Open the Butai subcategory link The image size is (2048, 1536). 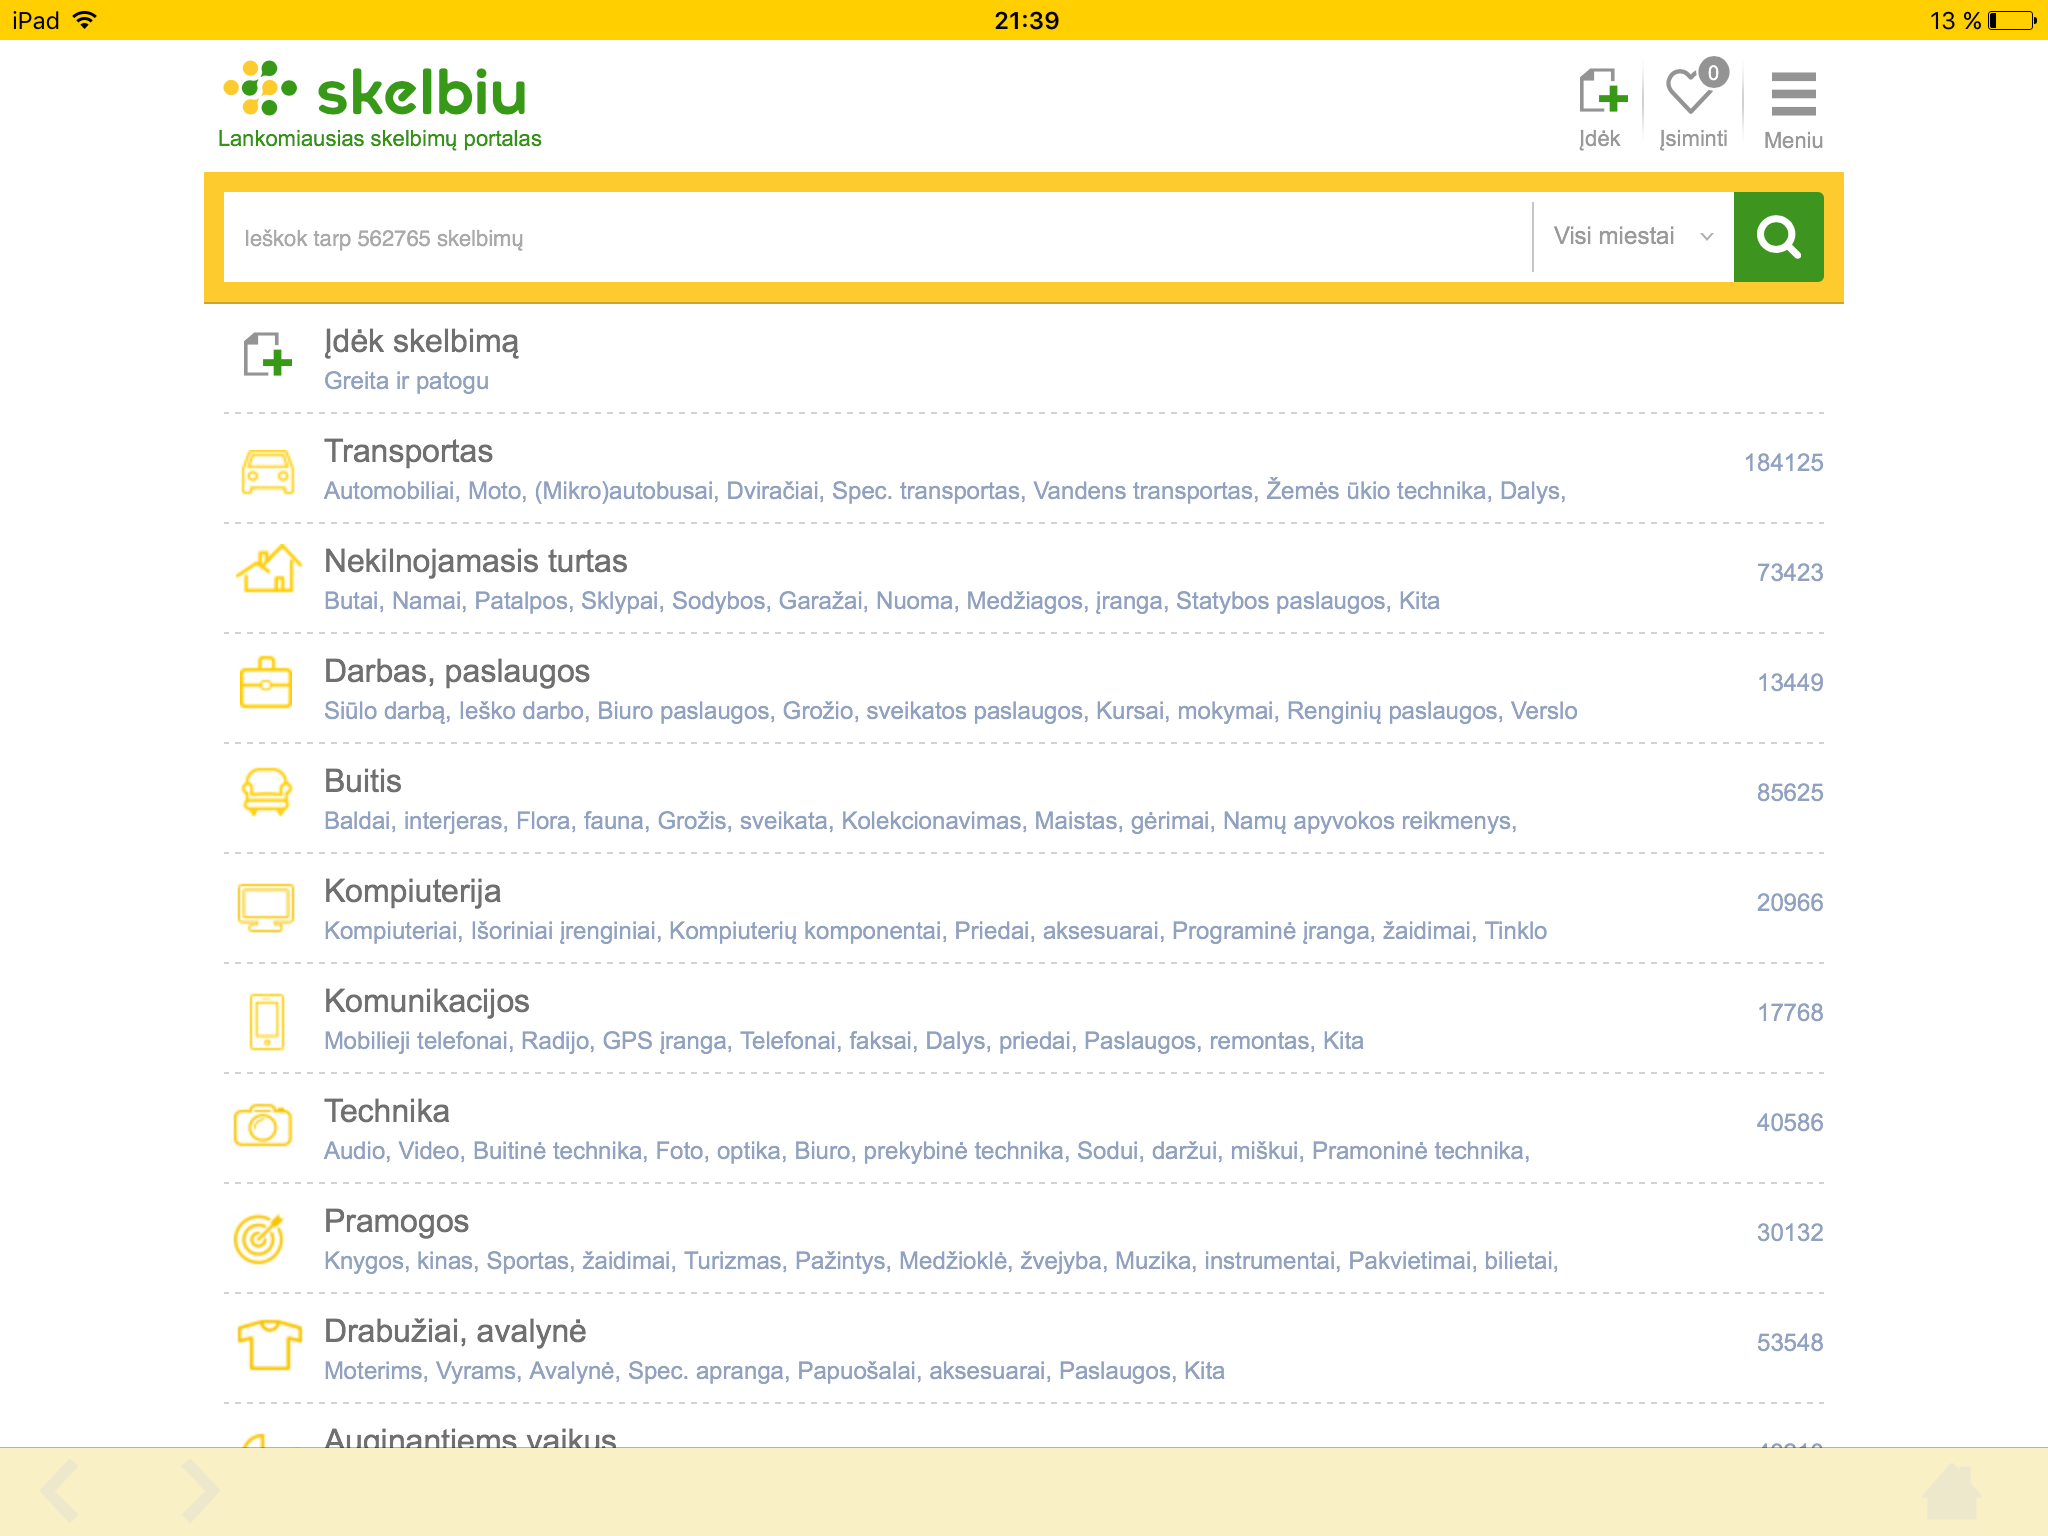(x=351, y=601)
